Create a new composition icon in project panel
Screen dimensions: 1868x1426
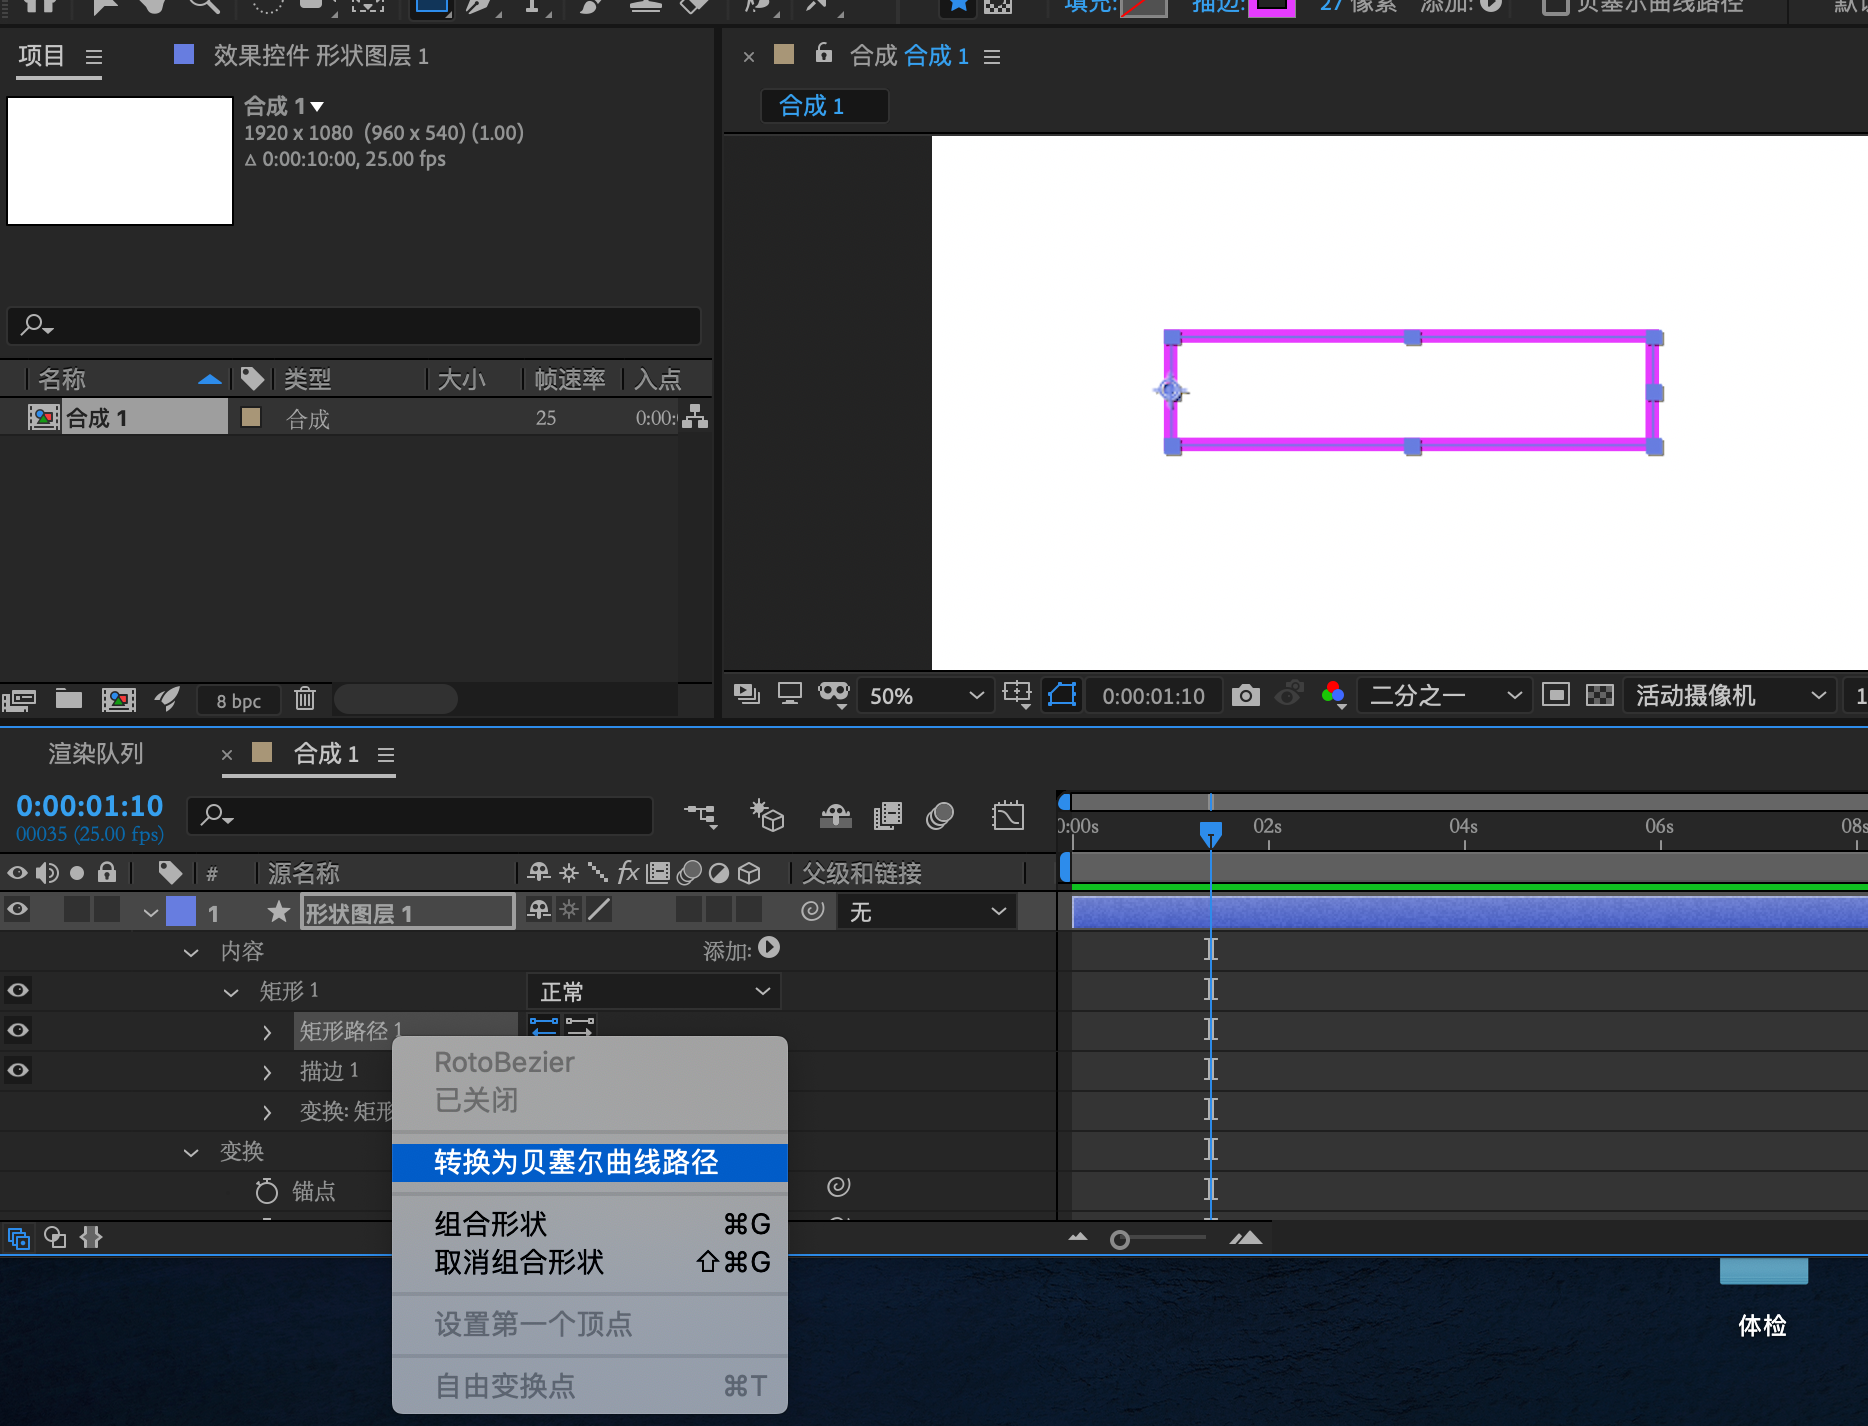click(119, 699)
